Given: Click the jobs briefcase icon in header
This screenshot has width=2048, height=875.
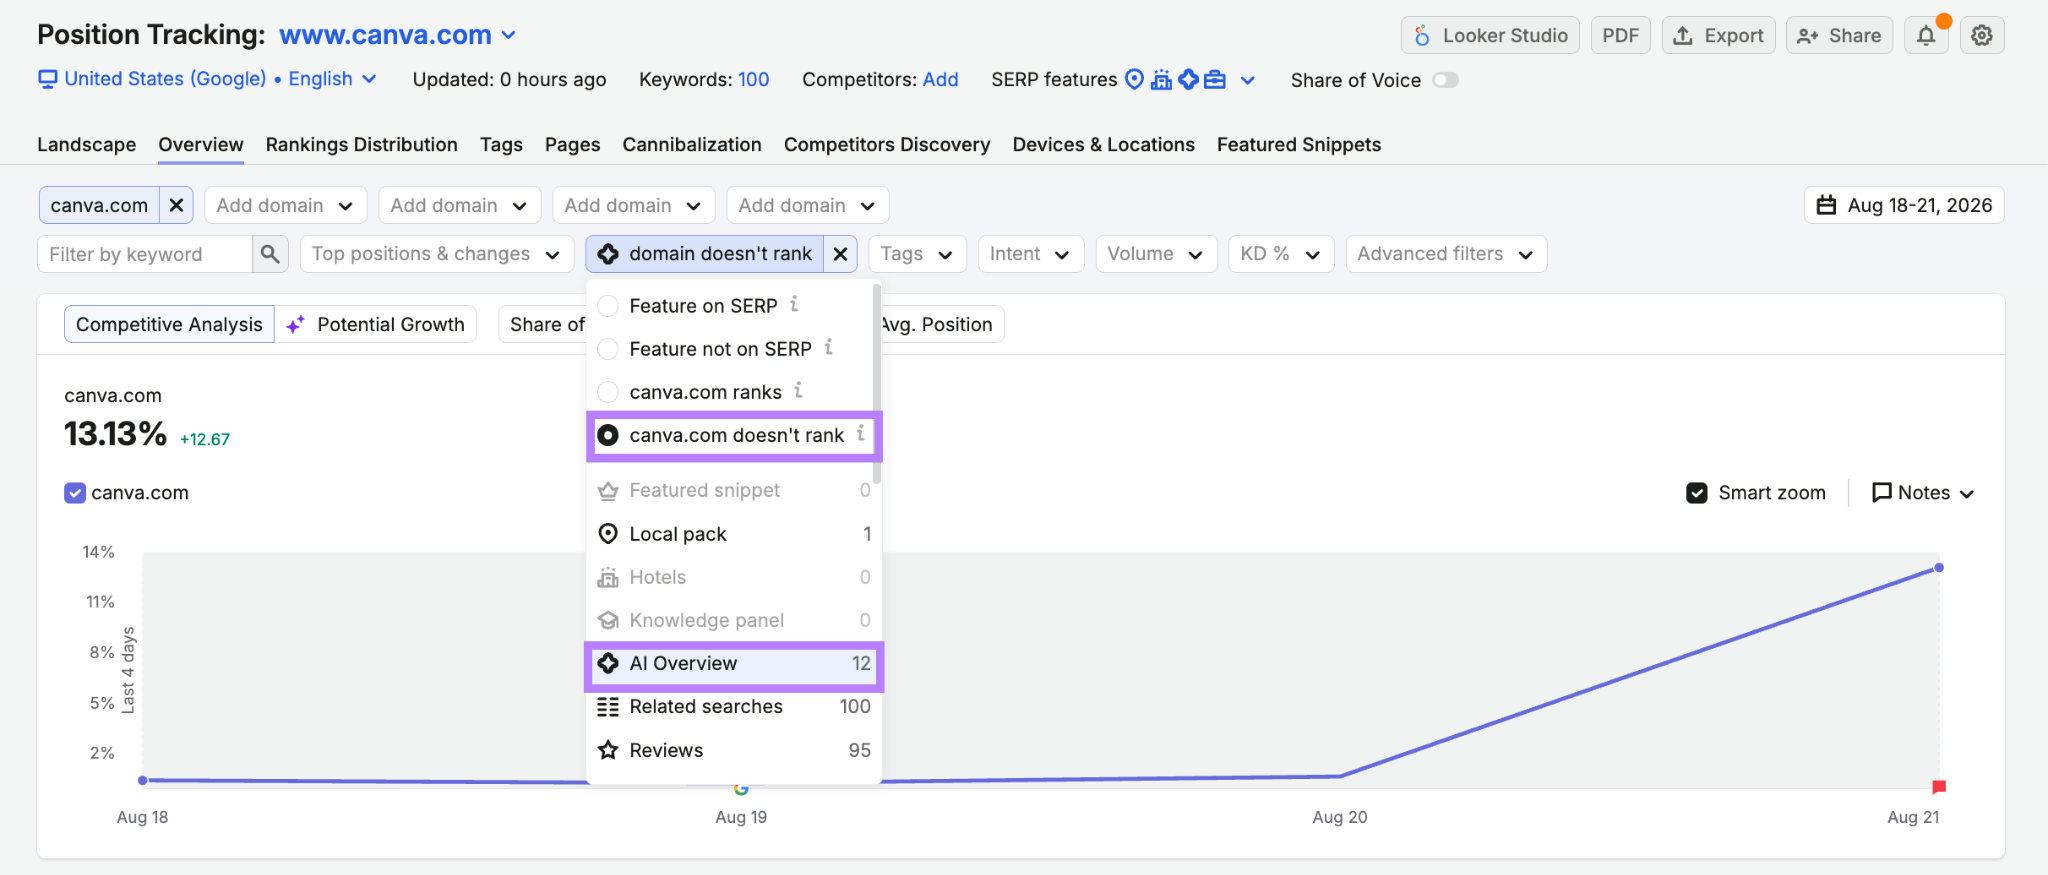Looking at the screenshot, I should pyautogui.click(x=1215, y=79).
